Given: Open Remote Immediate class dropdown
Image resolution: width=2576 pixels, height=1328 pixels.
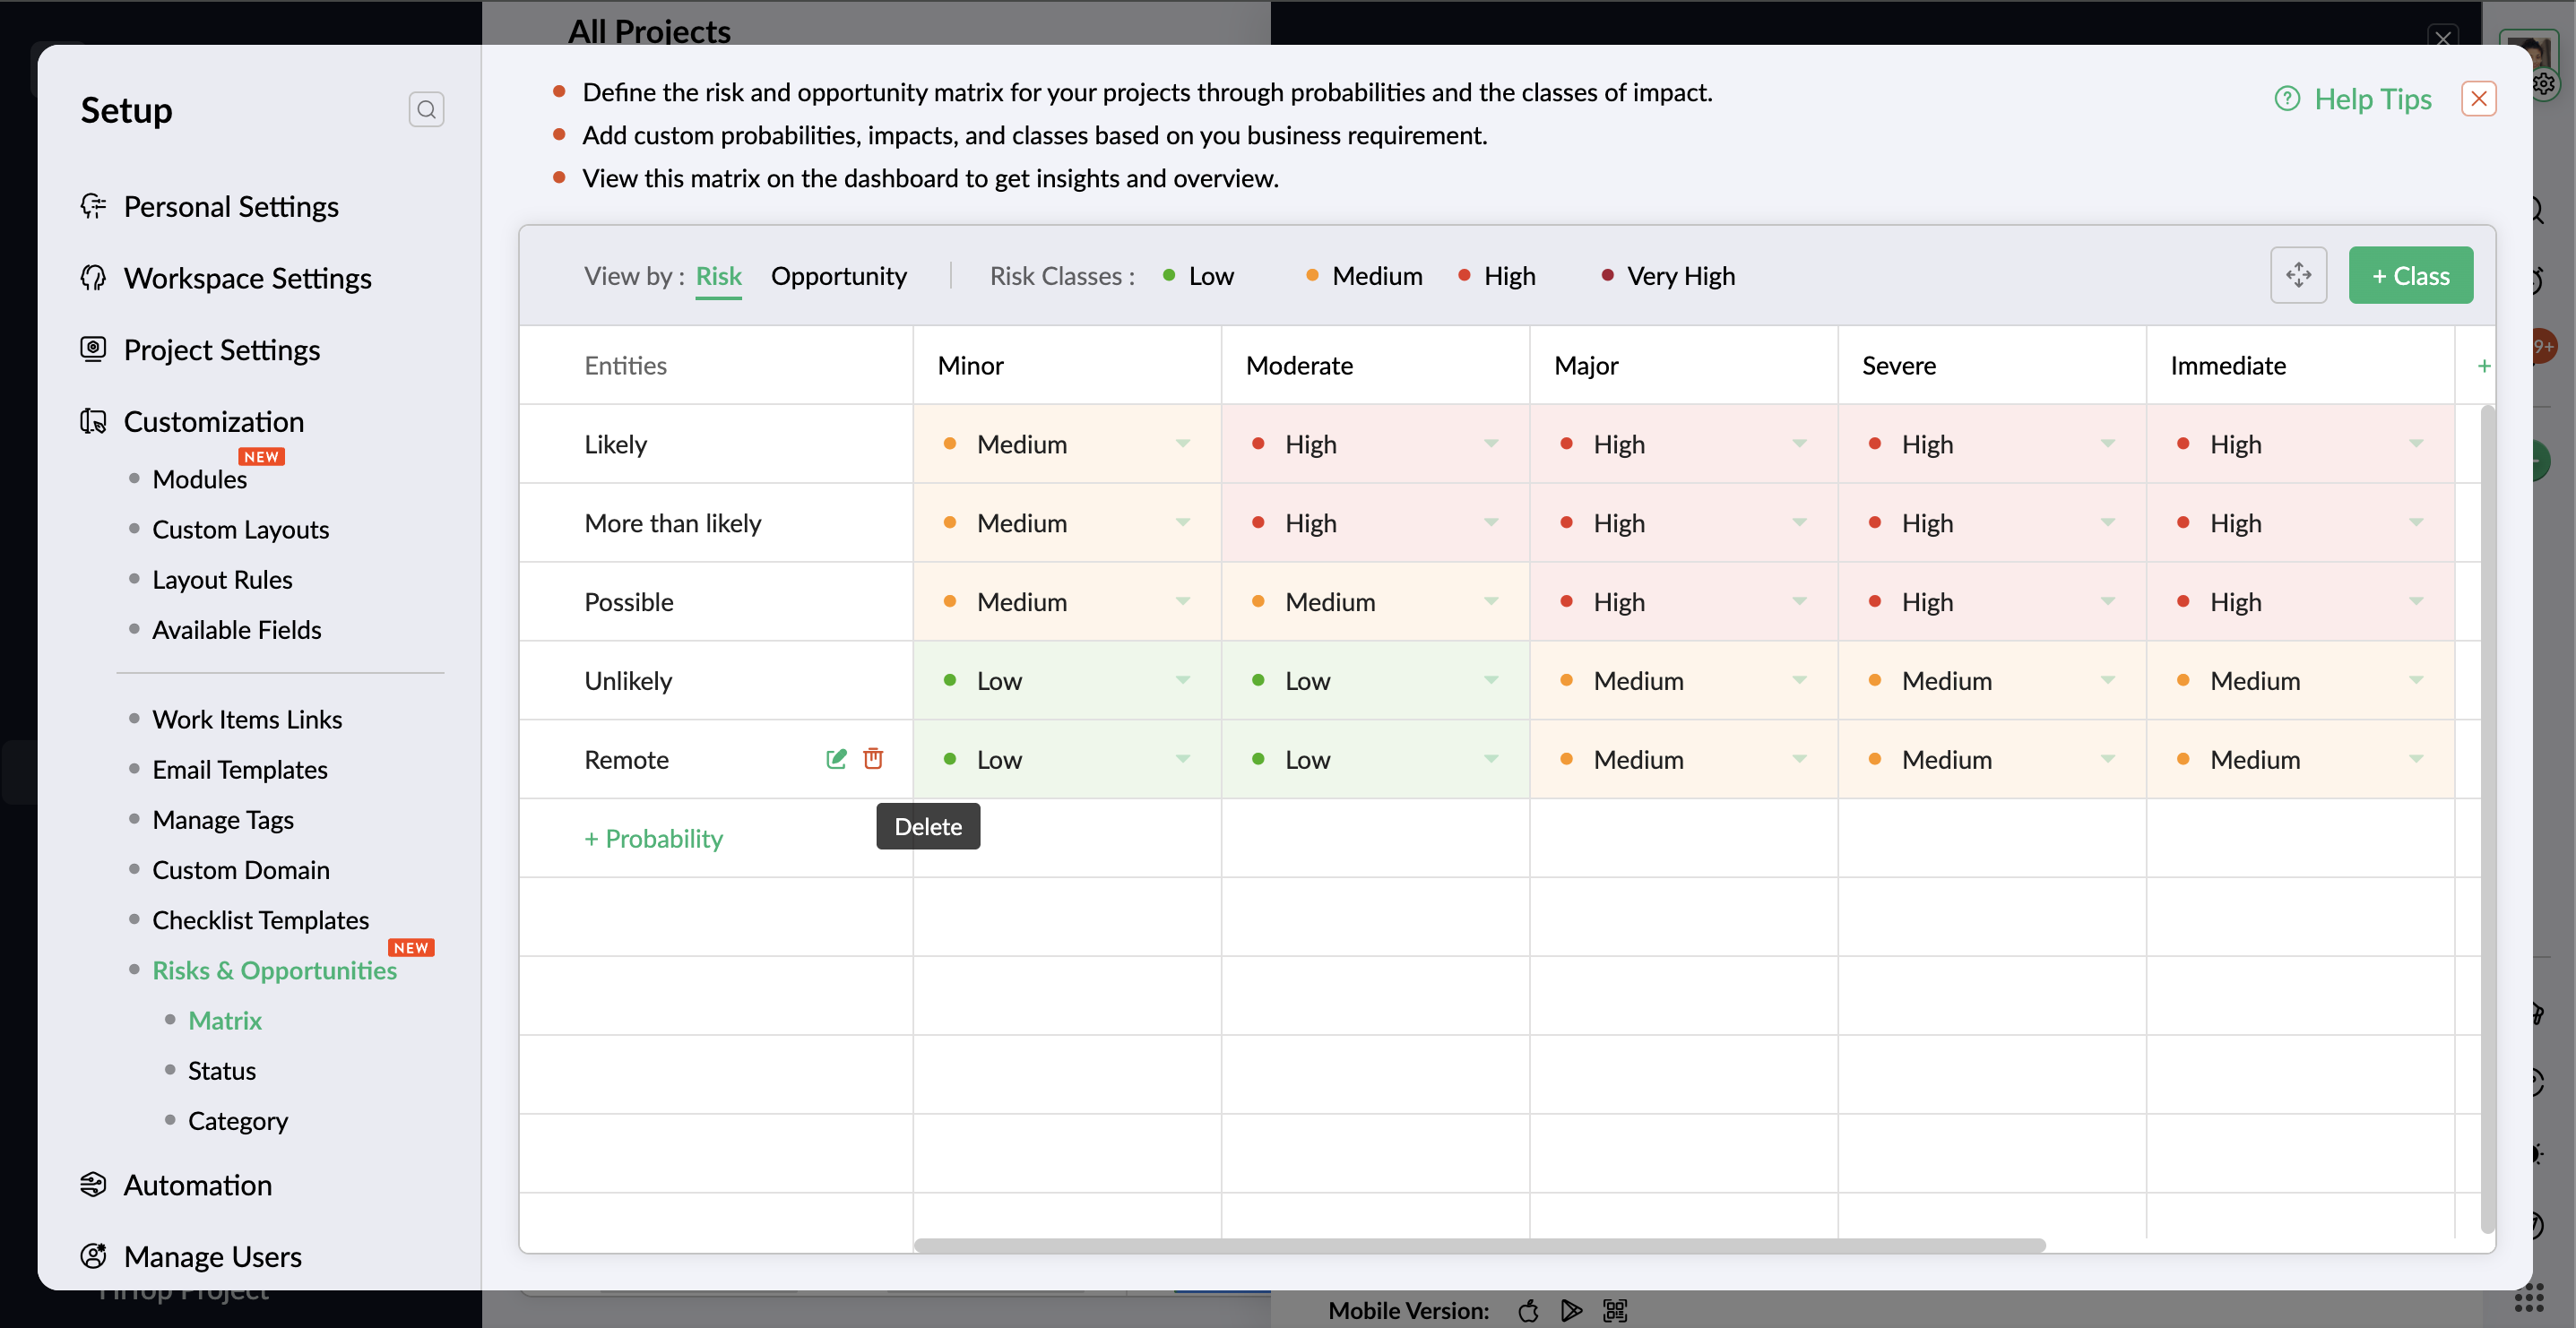Looking at the screenshot, I should (2415, 759).
